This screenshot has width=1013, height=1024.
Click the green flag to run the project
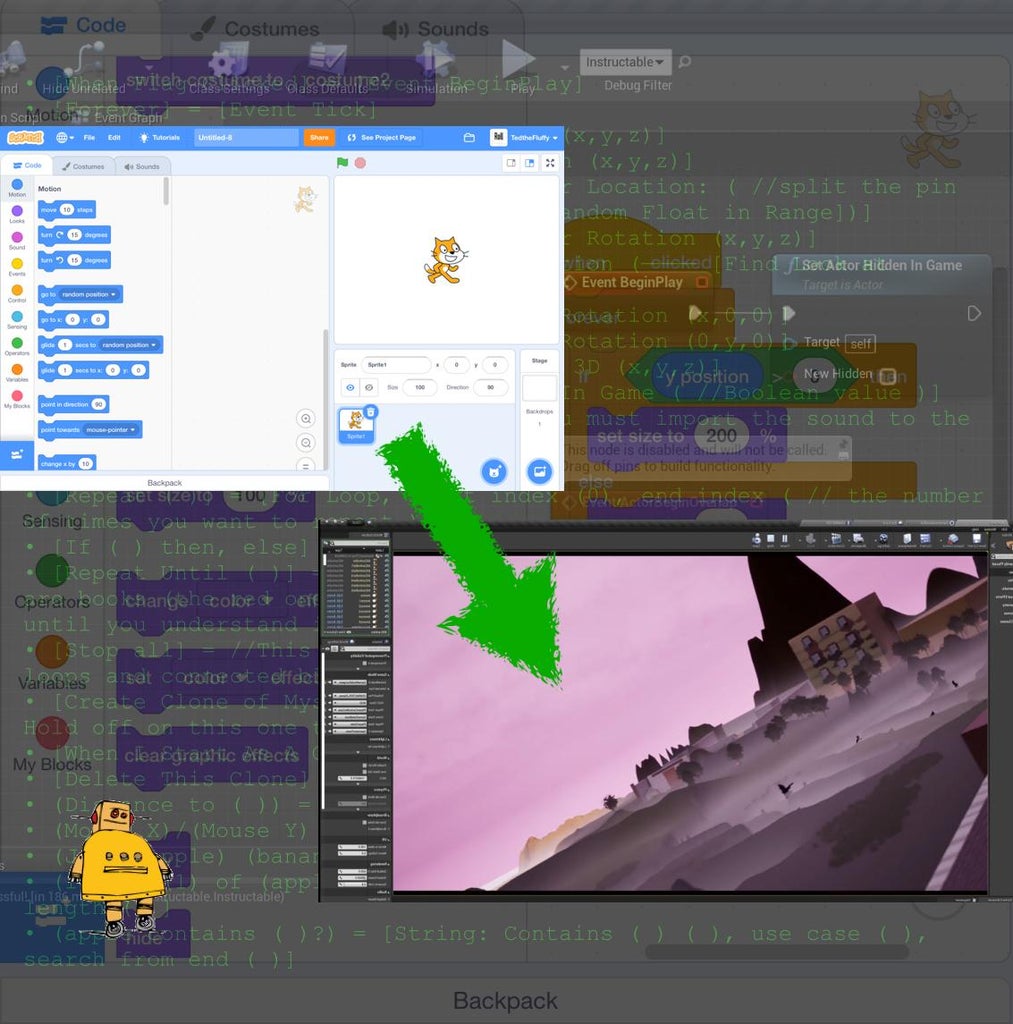[341, 162]
